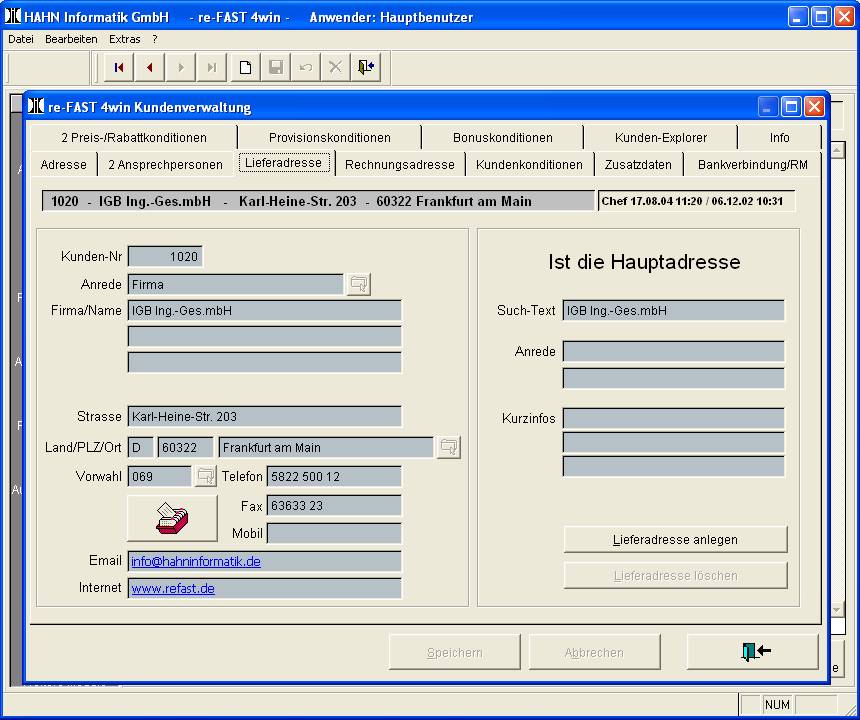860x720 pixels.
Task: Select the Info tab
Action: click(779, 138)
